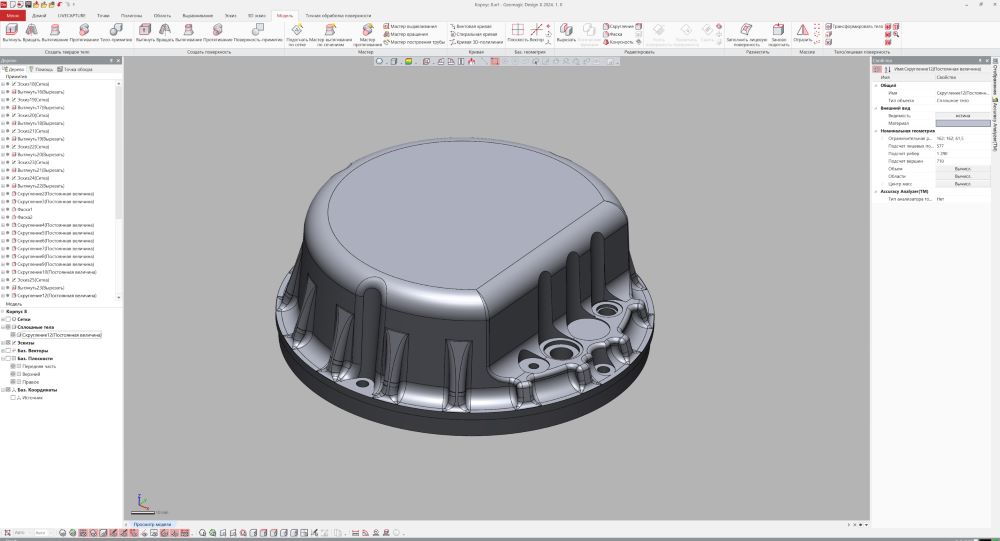Screen dimensions: 1000x541
Task: Collapse Сплошные тела node in model tree
Action: pyautogui.click(x=3, y=327)
